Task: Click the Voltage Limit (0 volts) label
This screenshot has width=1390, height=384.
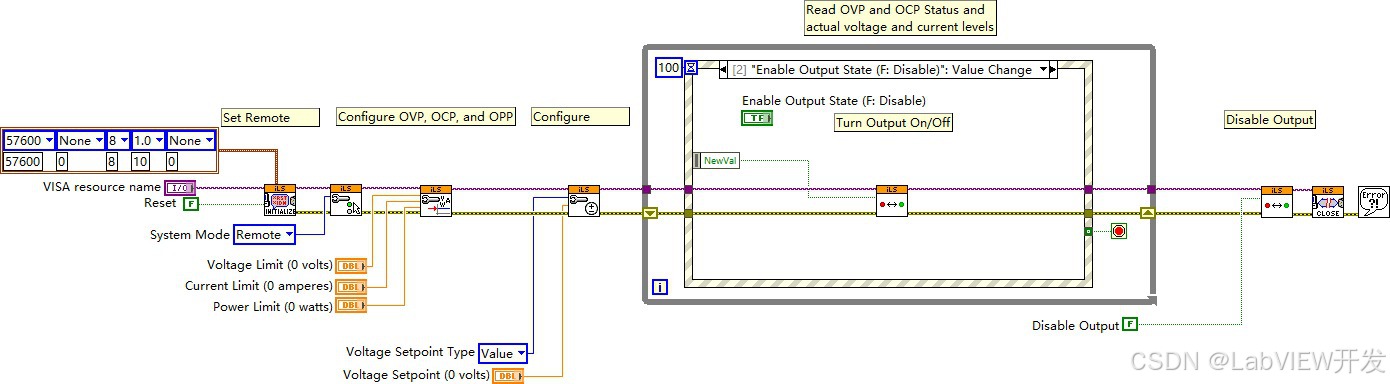Action: click(x=269, y=266)
